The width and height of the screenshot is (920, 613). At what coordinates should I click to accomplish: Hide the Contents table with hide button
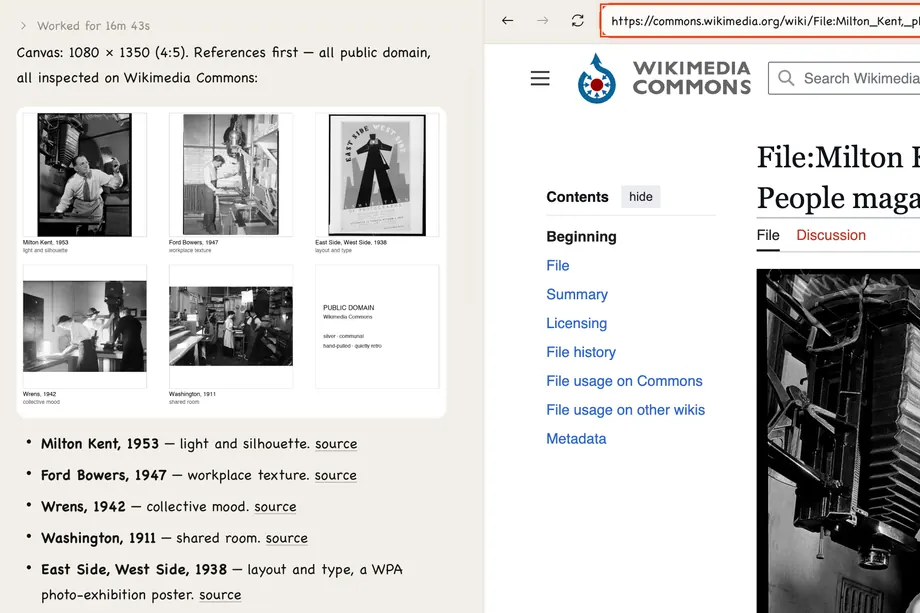(x=641, y=197)
